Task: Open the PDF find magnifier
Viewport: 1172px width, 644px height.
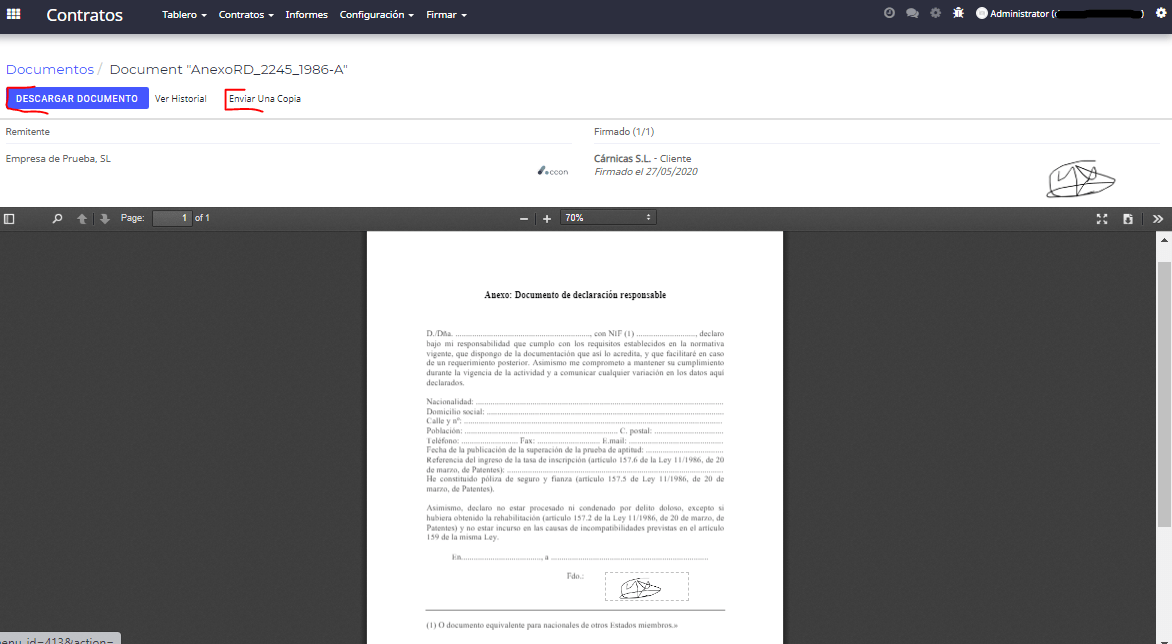Action: 57,219
